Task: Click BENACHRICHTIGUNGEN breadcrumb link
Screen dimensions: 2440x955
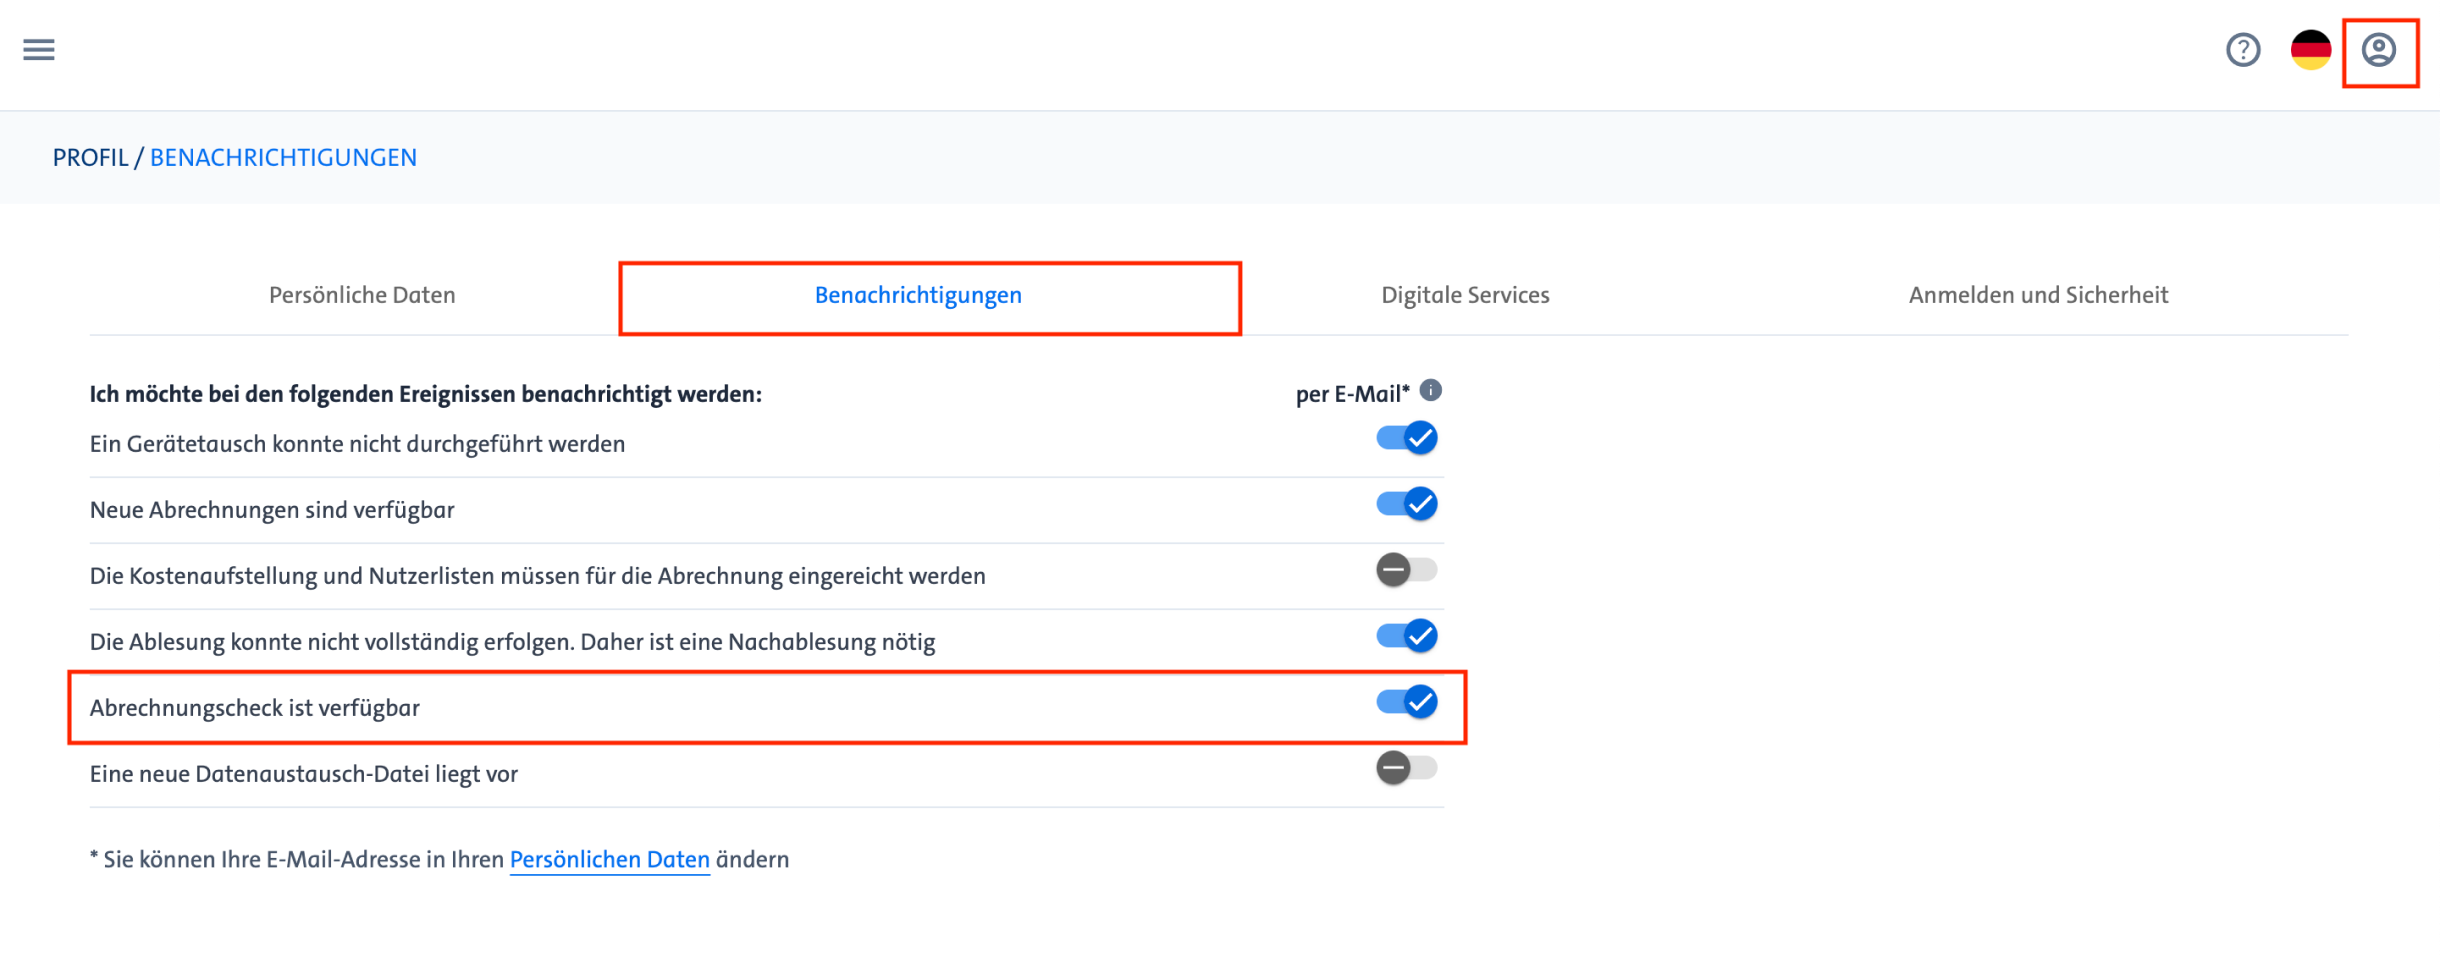Action: pyautogui.click(x=283, y=157)
